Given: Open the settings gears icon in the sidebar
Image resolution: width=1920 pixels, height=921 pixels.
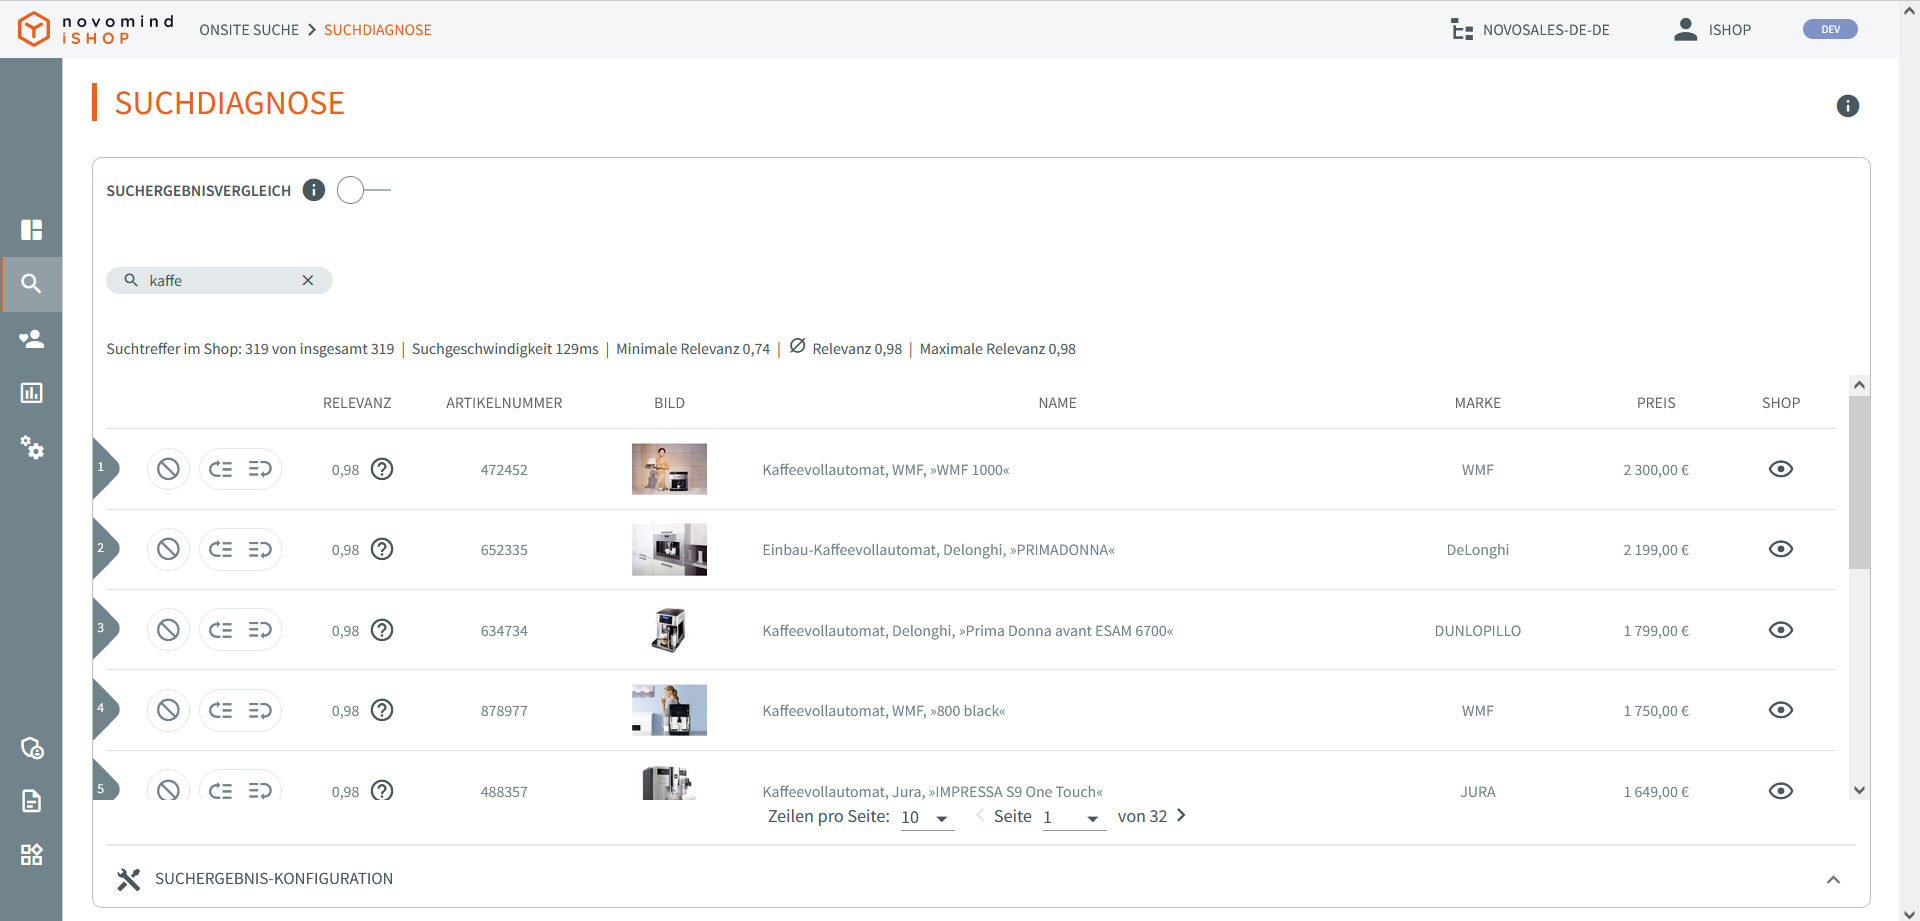Looking at the screenshot, I should [32, 449].
